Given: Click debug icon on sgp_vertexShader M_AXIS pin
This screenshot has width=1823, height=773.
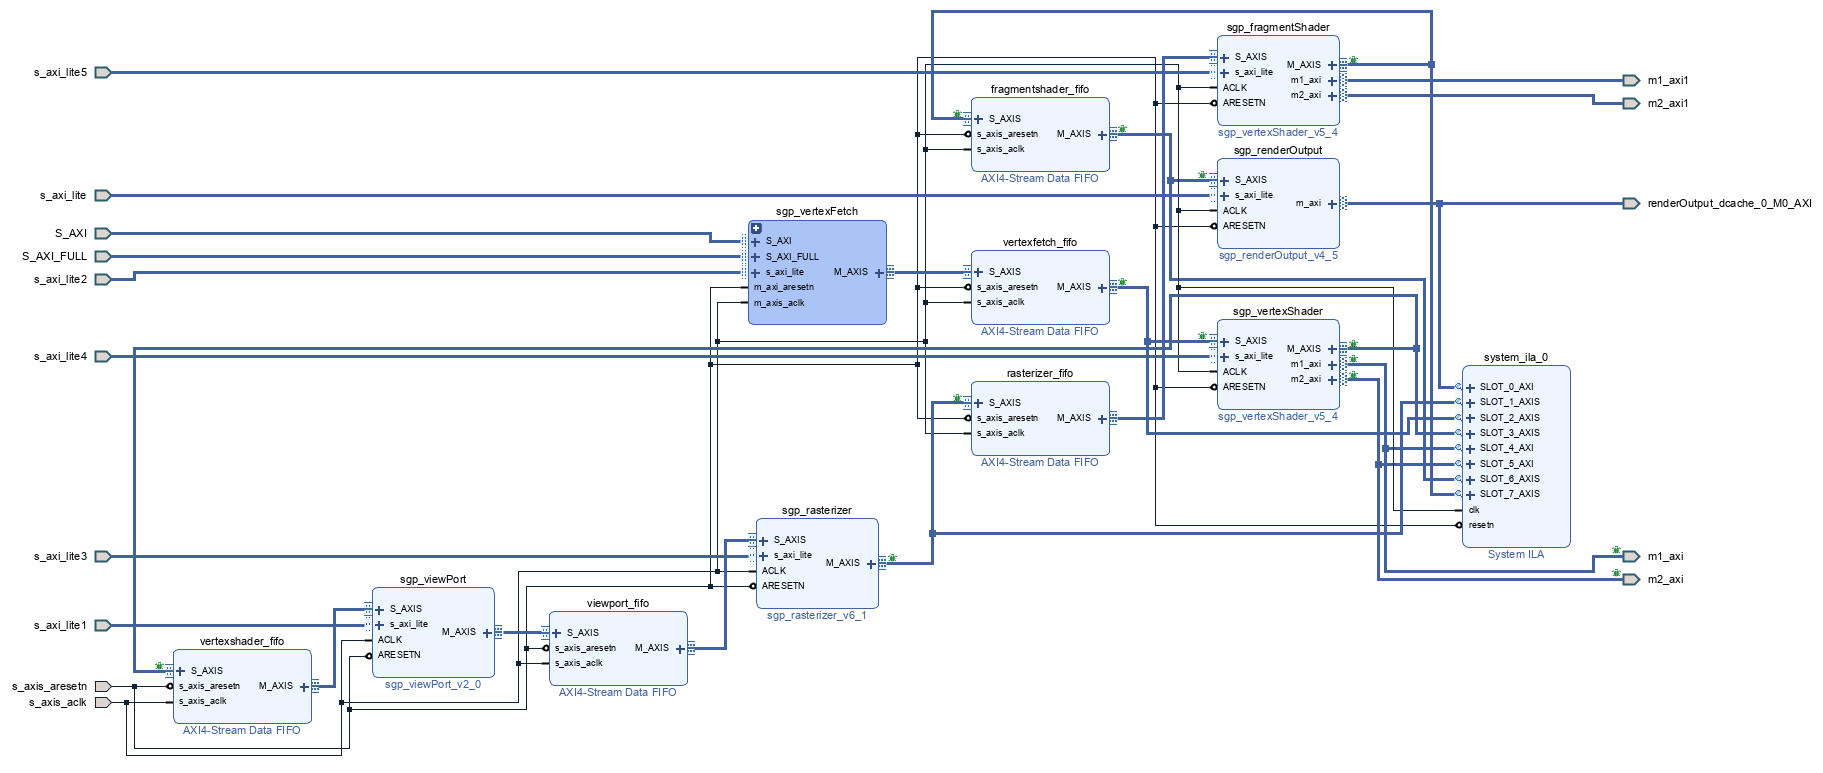Looking at the screenshot, I should coord(1353,344).
